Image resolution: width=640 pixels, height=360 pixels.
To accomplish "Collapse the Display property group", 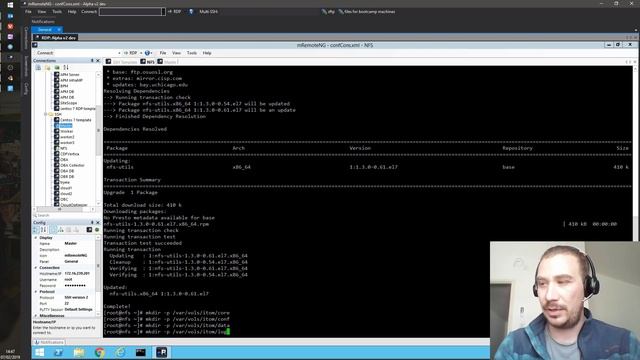I will coord(36,238).
